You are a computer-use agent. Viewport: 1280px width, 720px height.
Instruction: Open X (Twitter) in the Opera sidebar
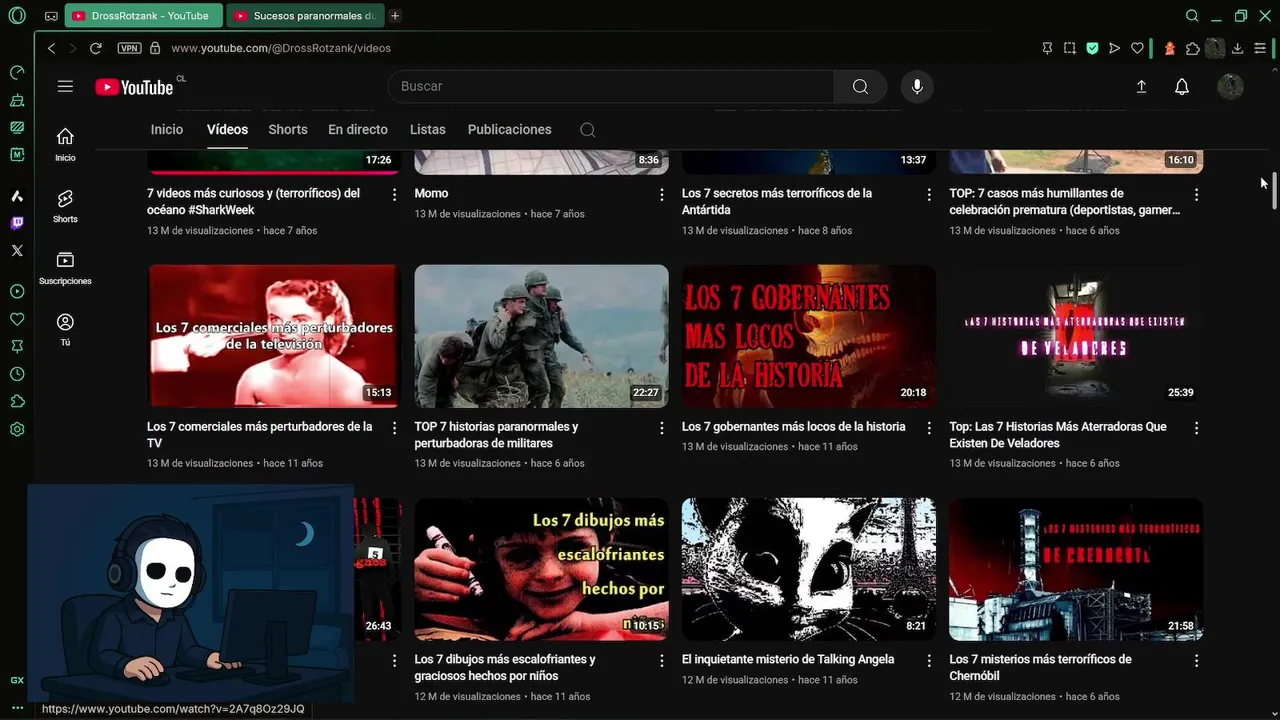point(17,251)
